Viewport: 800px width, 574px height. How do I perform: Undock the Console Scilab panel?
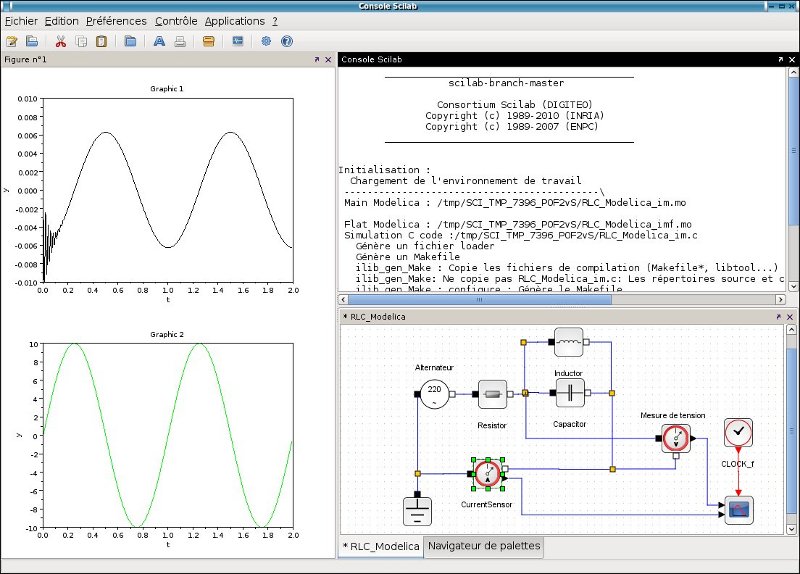pyautogui.click(x=780, y=60)
